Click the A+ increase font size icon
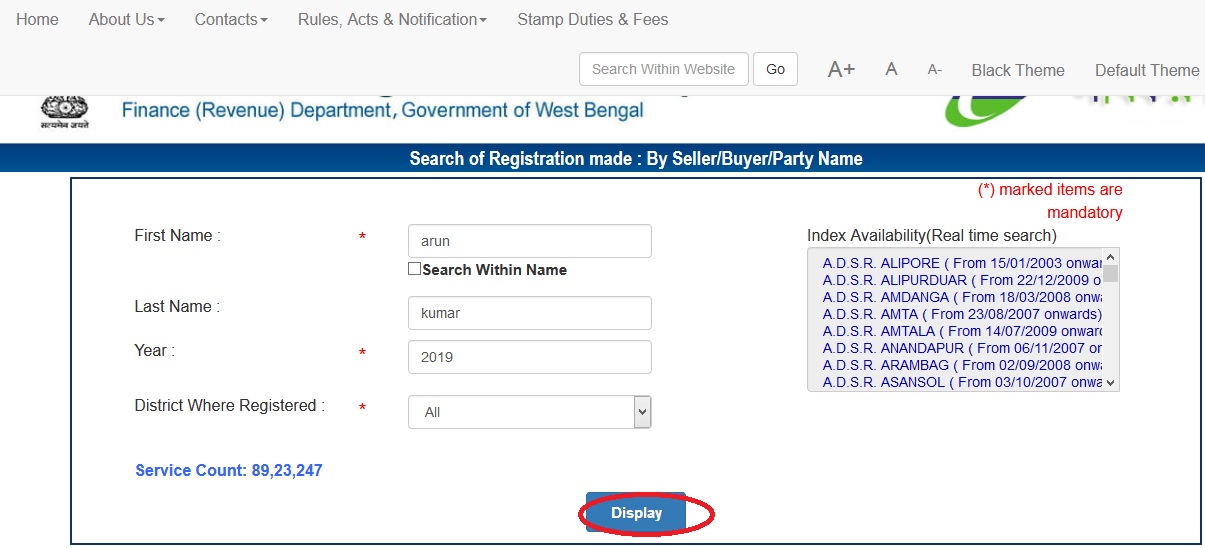The width and height of the screenshot is (1205, 548). click(841, 70)
